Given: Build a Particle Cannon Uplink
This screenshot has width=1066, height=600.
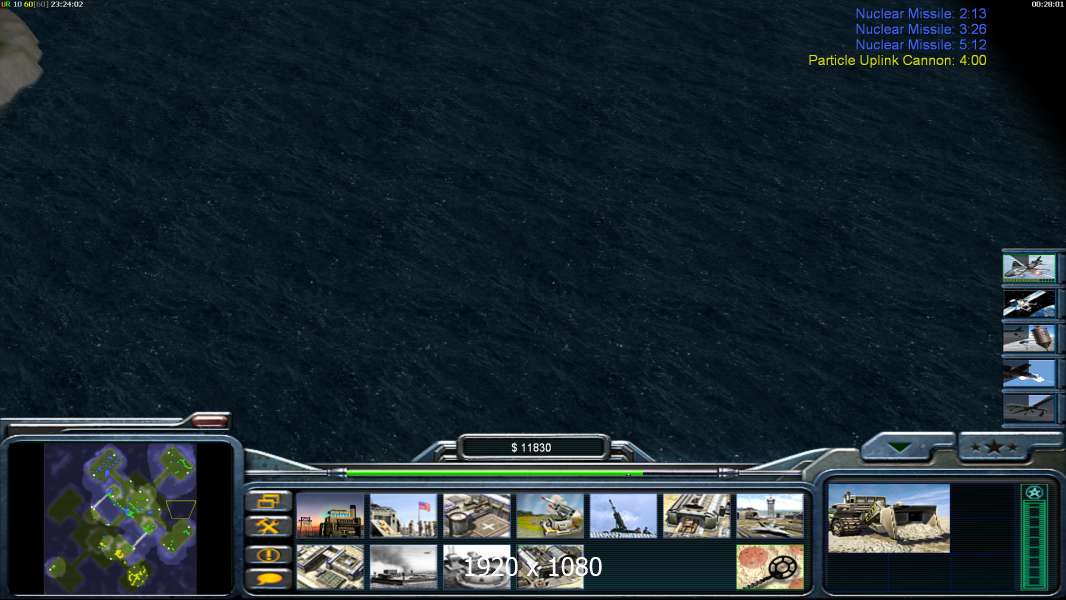Looking at the screenshot, I should click(x=477, y=567).
